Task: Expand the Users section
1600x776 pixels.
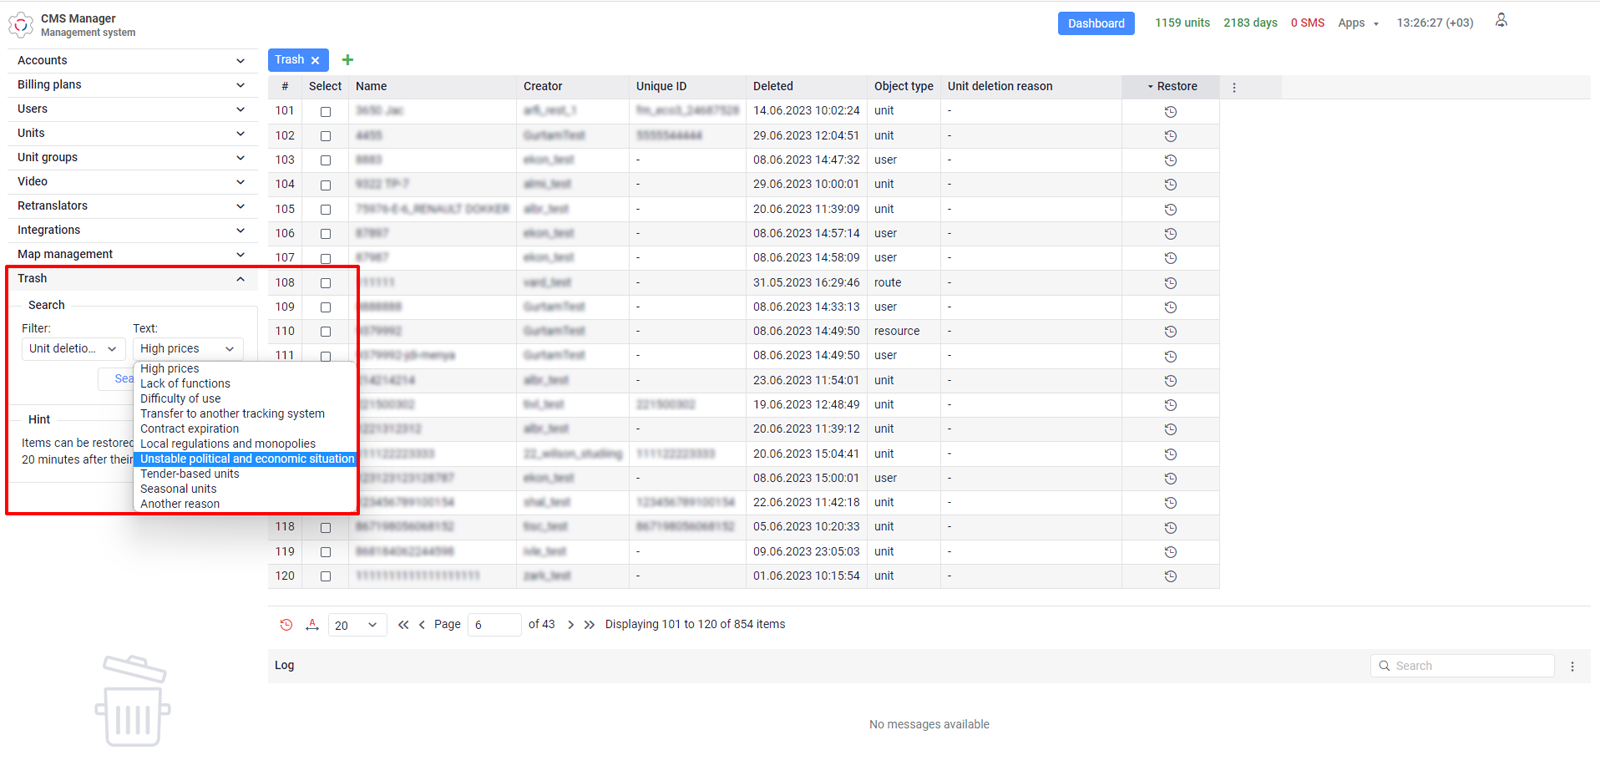Action: (131, 109)
